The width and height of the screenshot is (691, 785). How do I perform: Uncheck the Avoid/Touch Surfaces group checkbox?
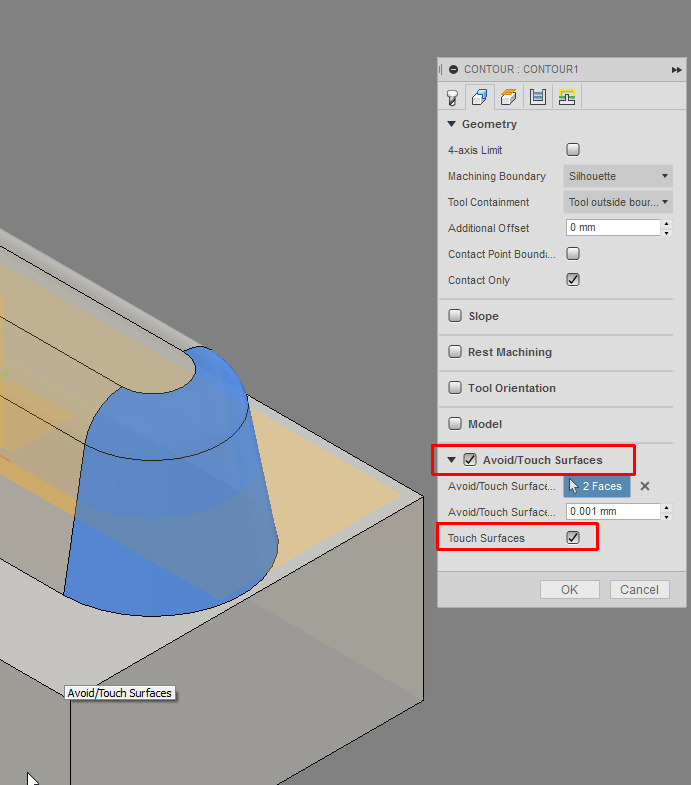pos(470,460)
